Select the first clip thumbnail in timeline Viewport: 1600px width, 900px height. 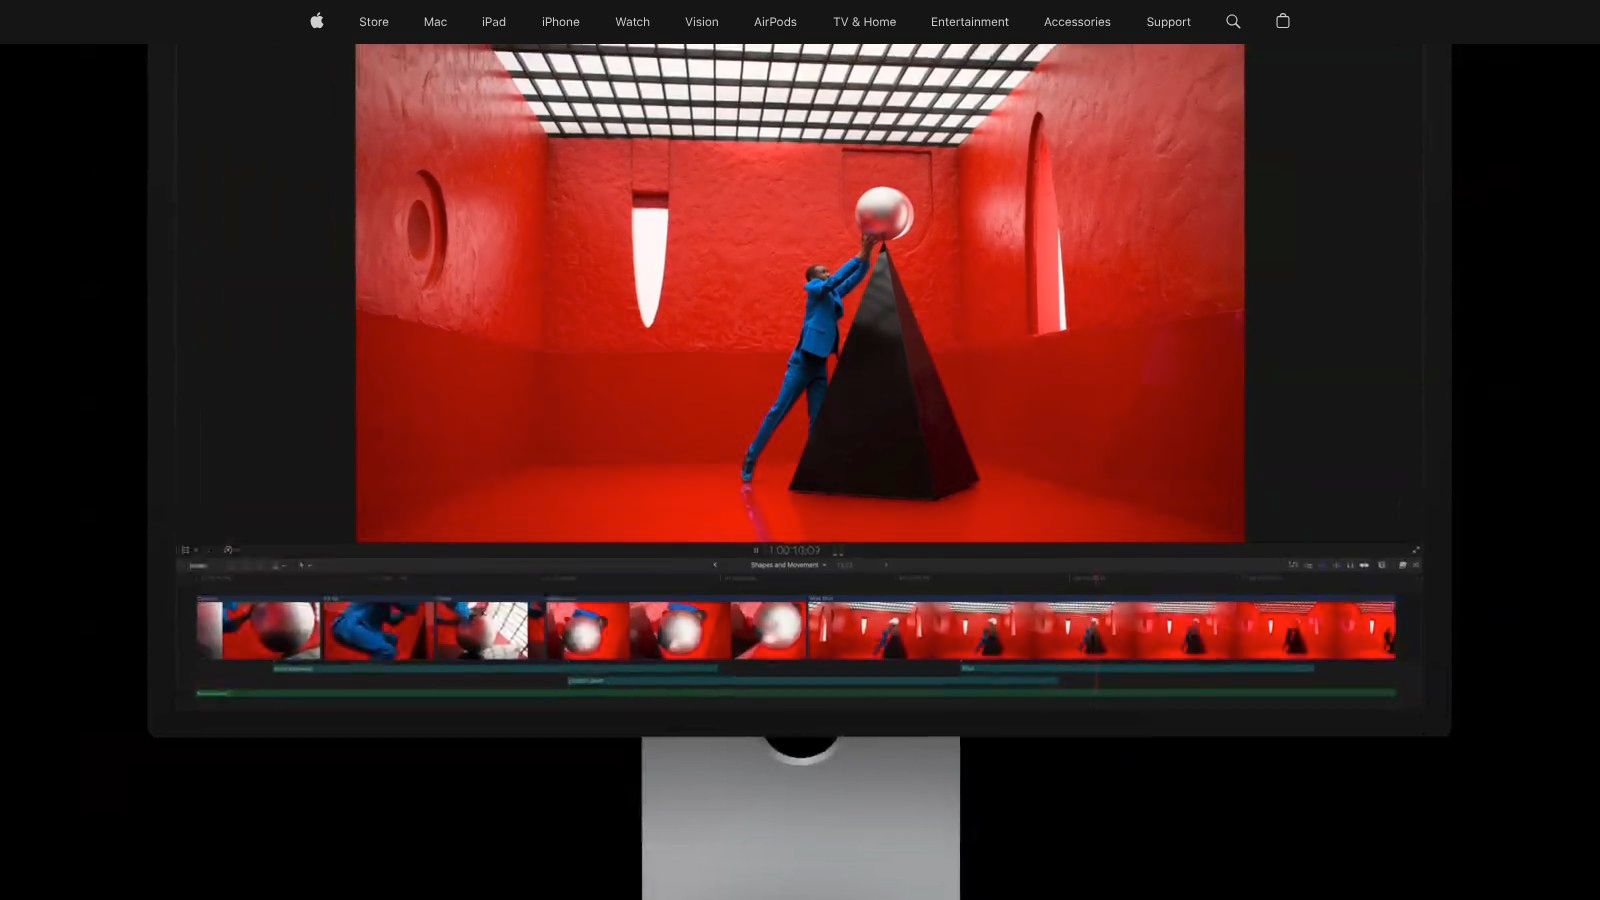pos(258,630)
